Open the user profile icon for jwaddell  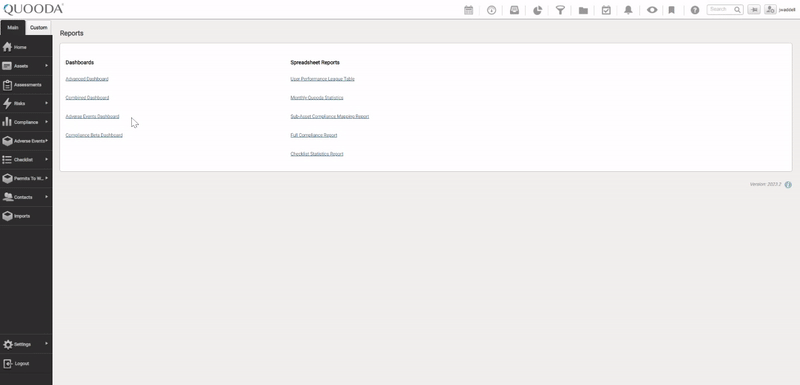[x=770, y=10]
